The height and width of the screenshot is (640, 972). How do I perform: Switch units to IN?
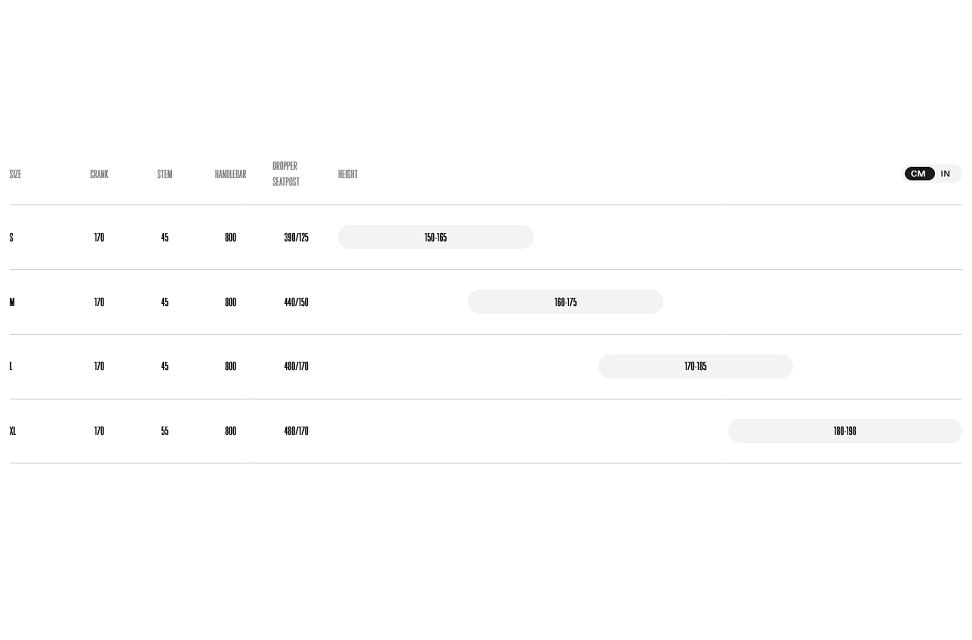coord(945,174)
